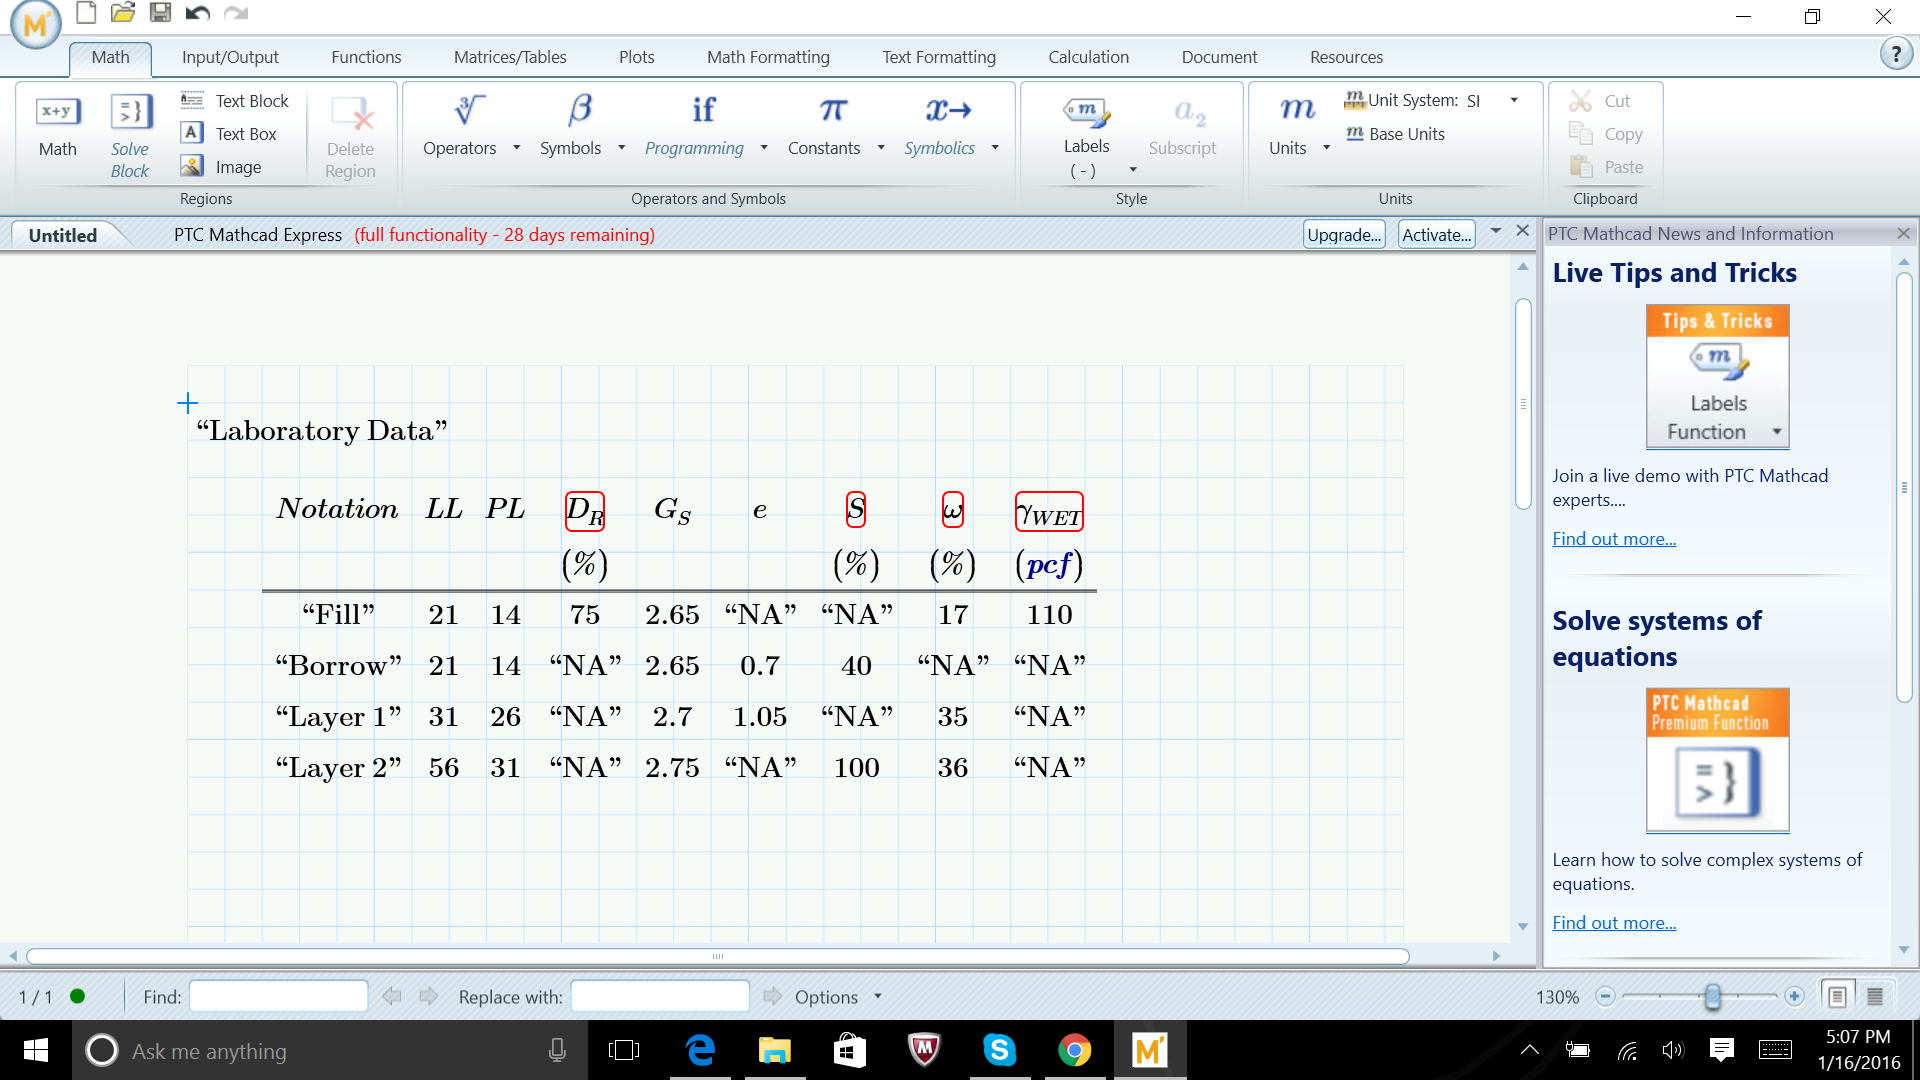Open the Constants pi icon
This screenshot has height=1080, width=1920.
832,110
